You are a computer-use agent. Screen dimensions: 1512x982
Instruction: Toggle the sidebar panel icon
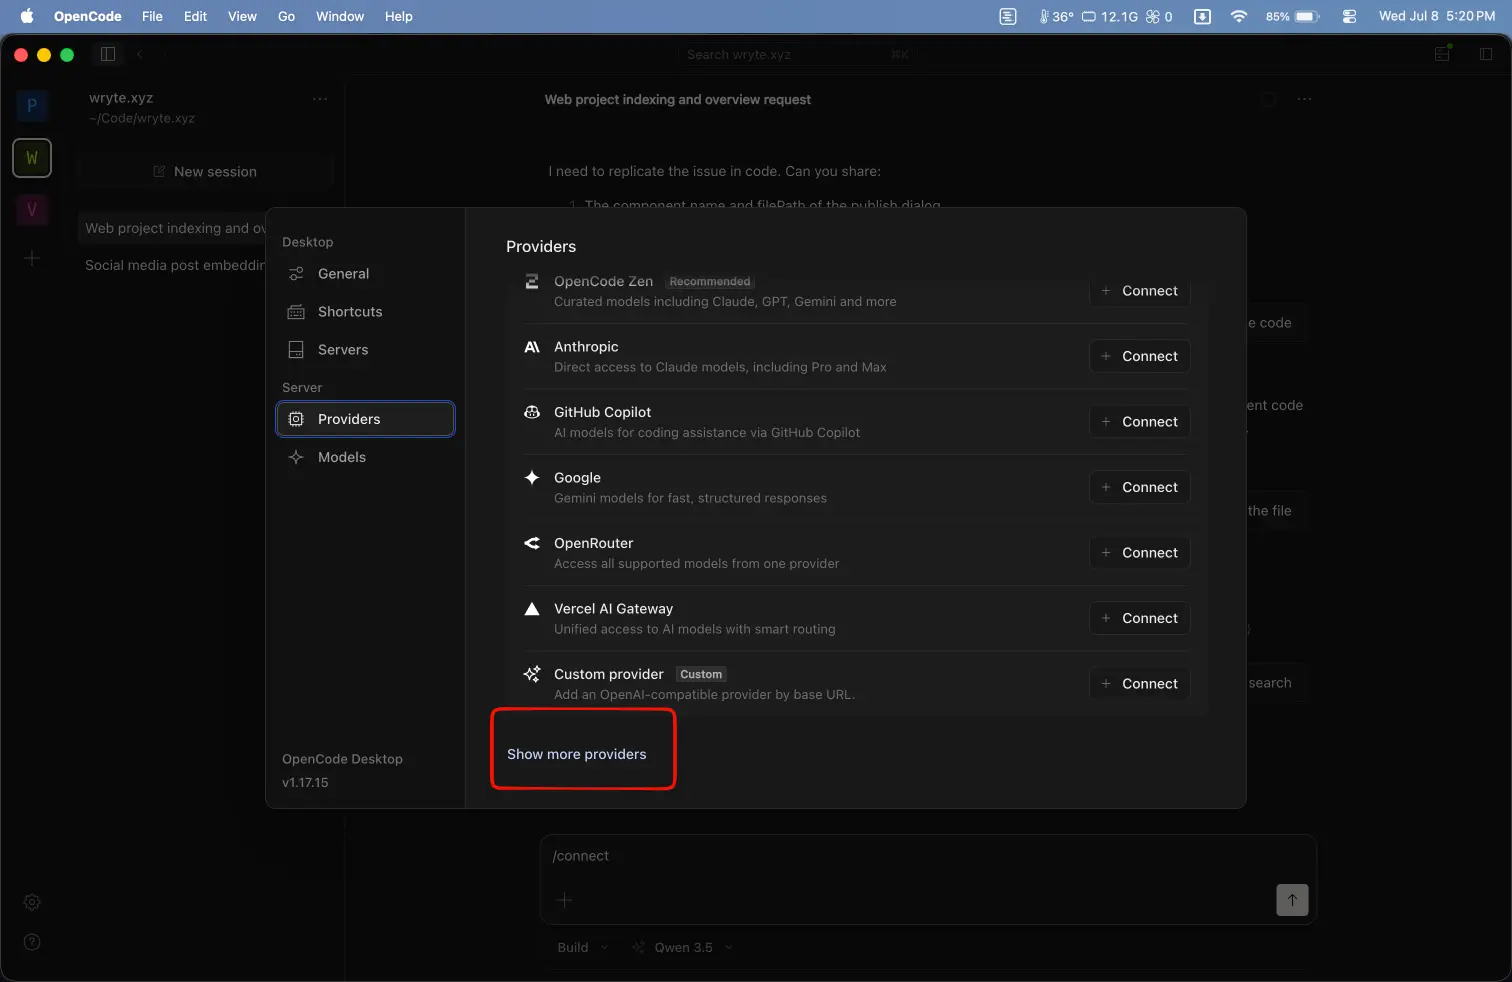click(108, 54)
